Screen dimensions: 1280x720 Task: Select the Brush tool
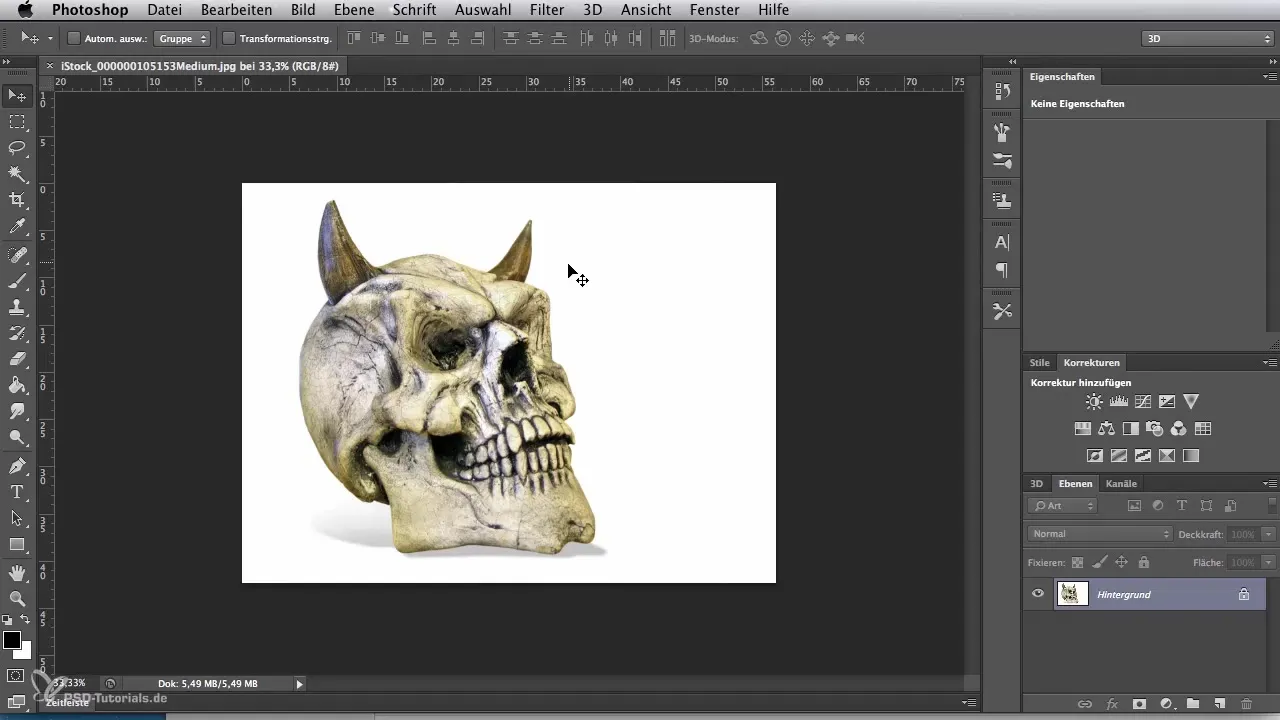click(17, 281)
